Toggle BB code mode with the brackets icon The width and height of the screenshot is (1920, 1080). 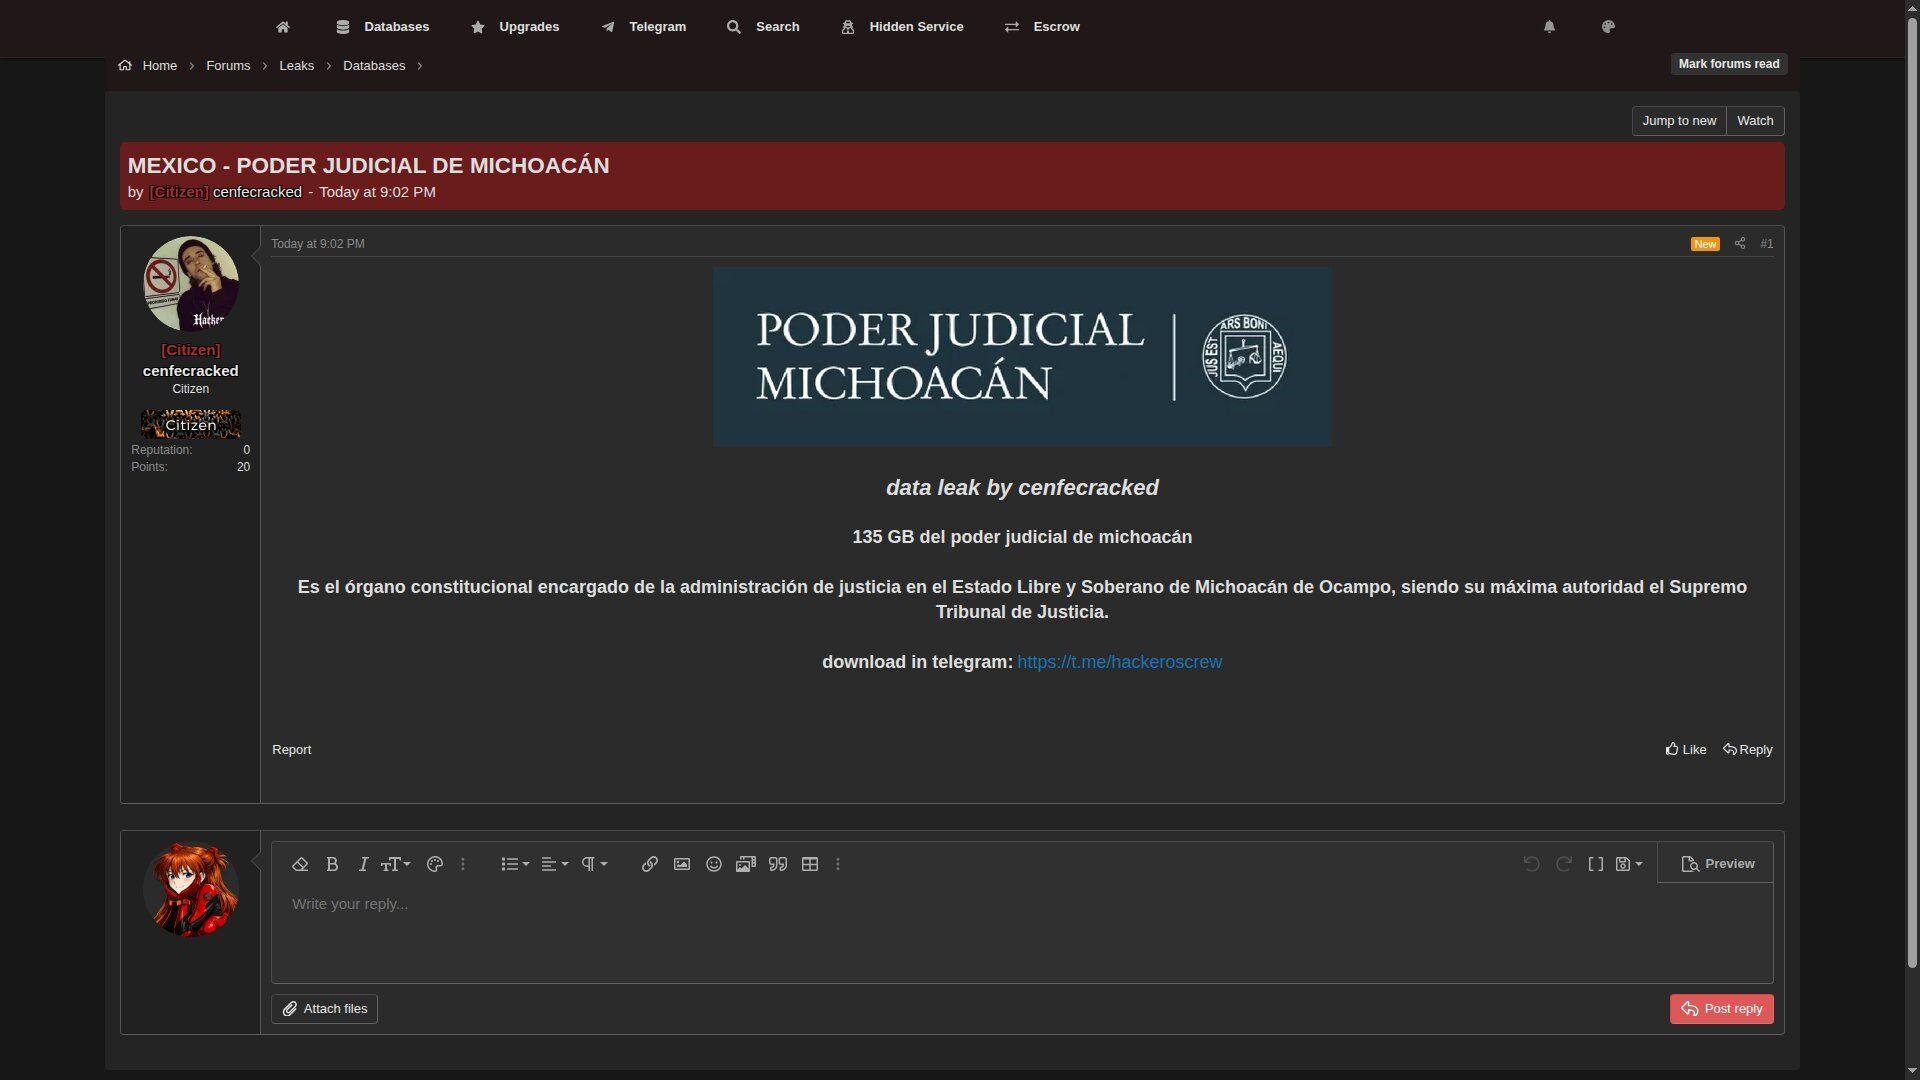[x=1596, y=864]
